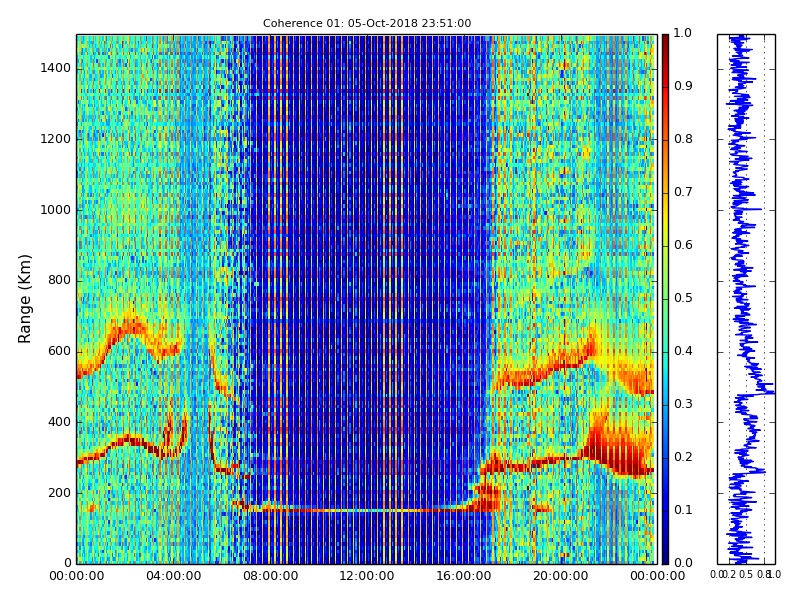The height and width of the screenshot is (600, 800).
Task: Click the 1.0 colorbar tick label
Action: pos(683,33)
